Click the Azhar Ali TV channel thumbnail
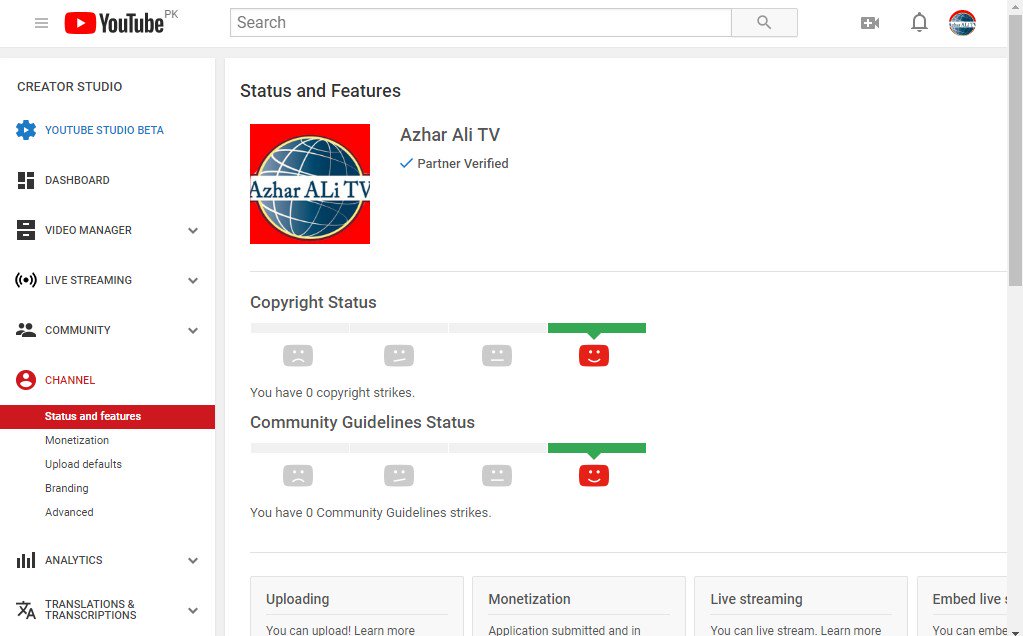Screen dimensions: 1023x636 [310, 184]
